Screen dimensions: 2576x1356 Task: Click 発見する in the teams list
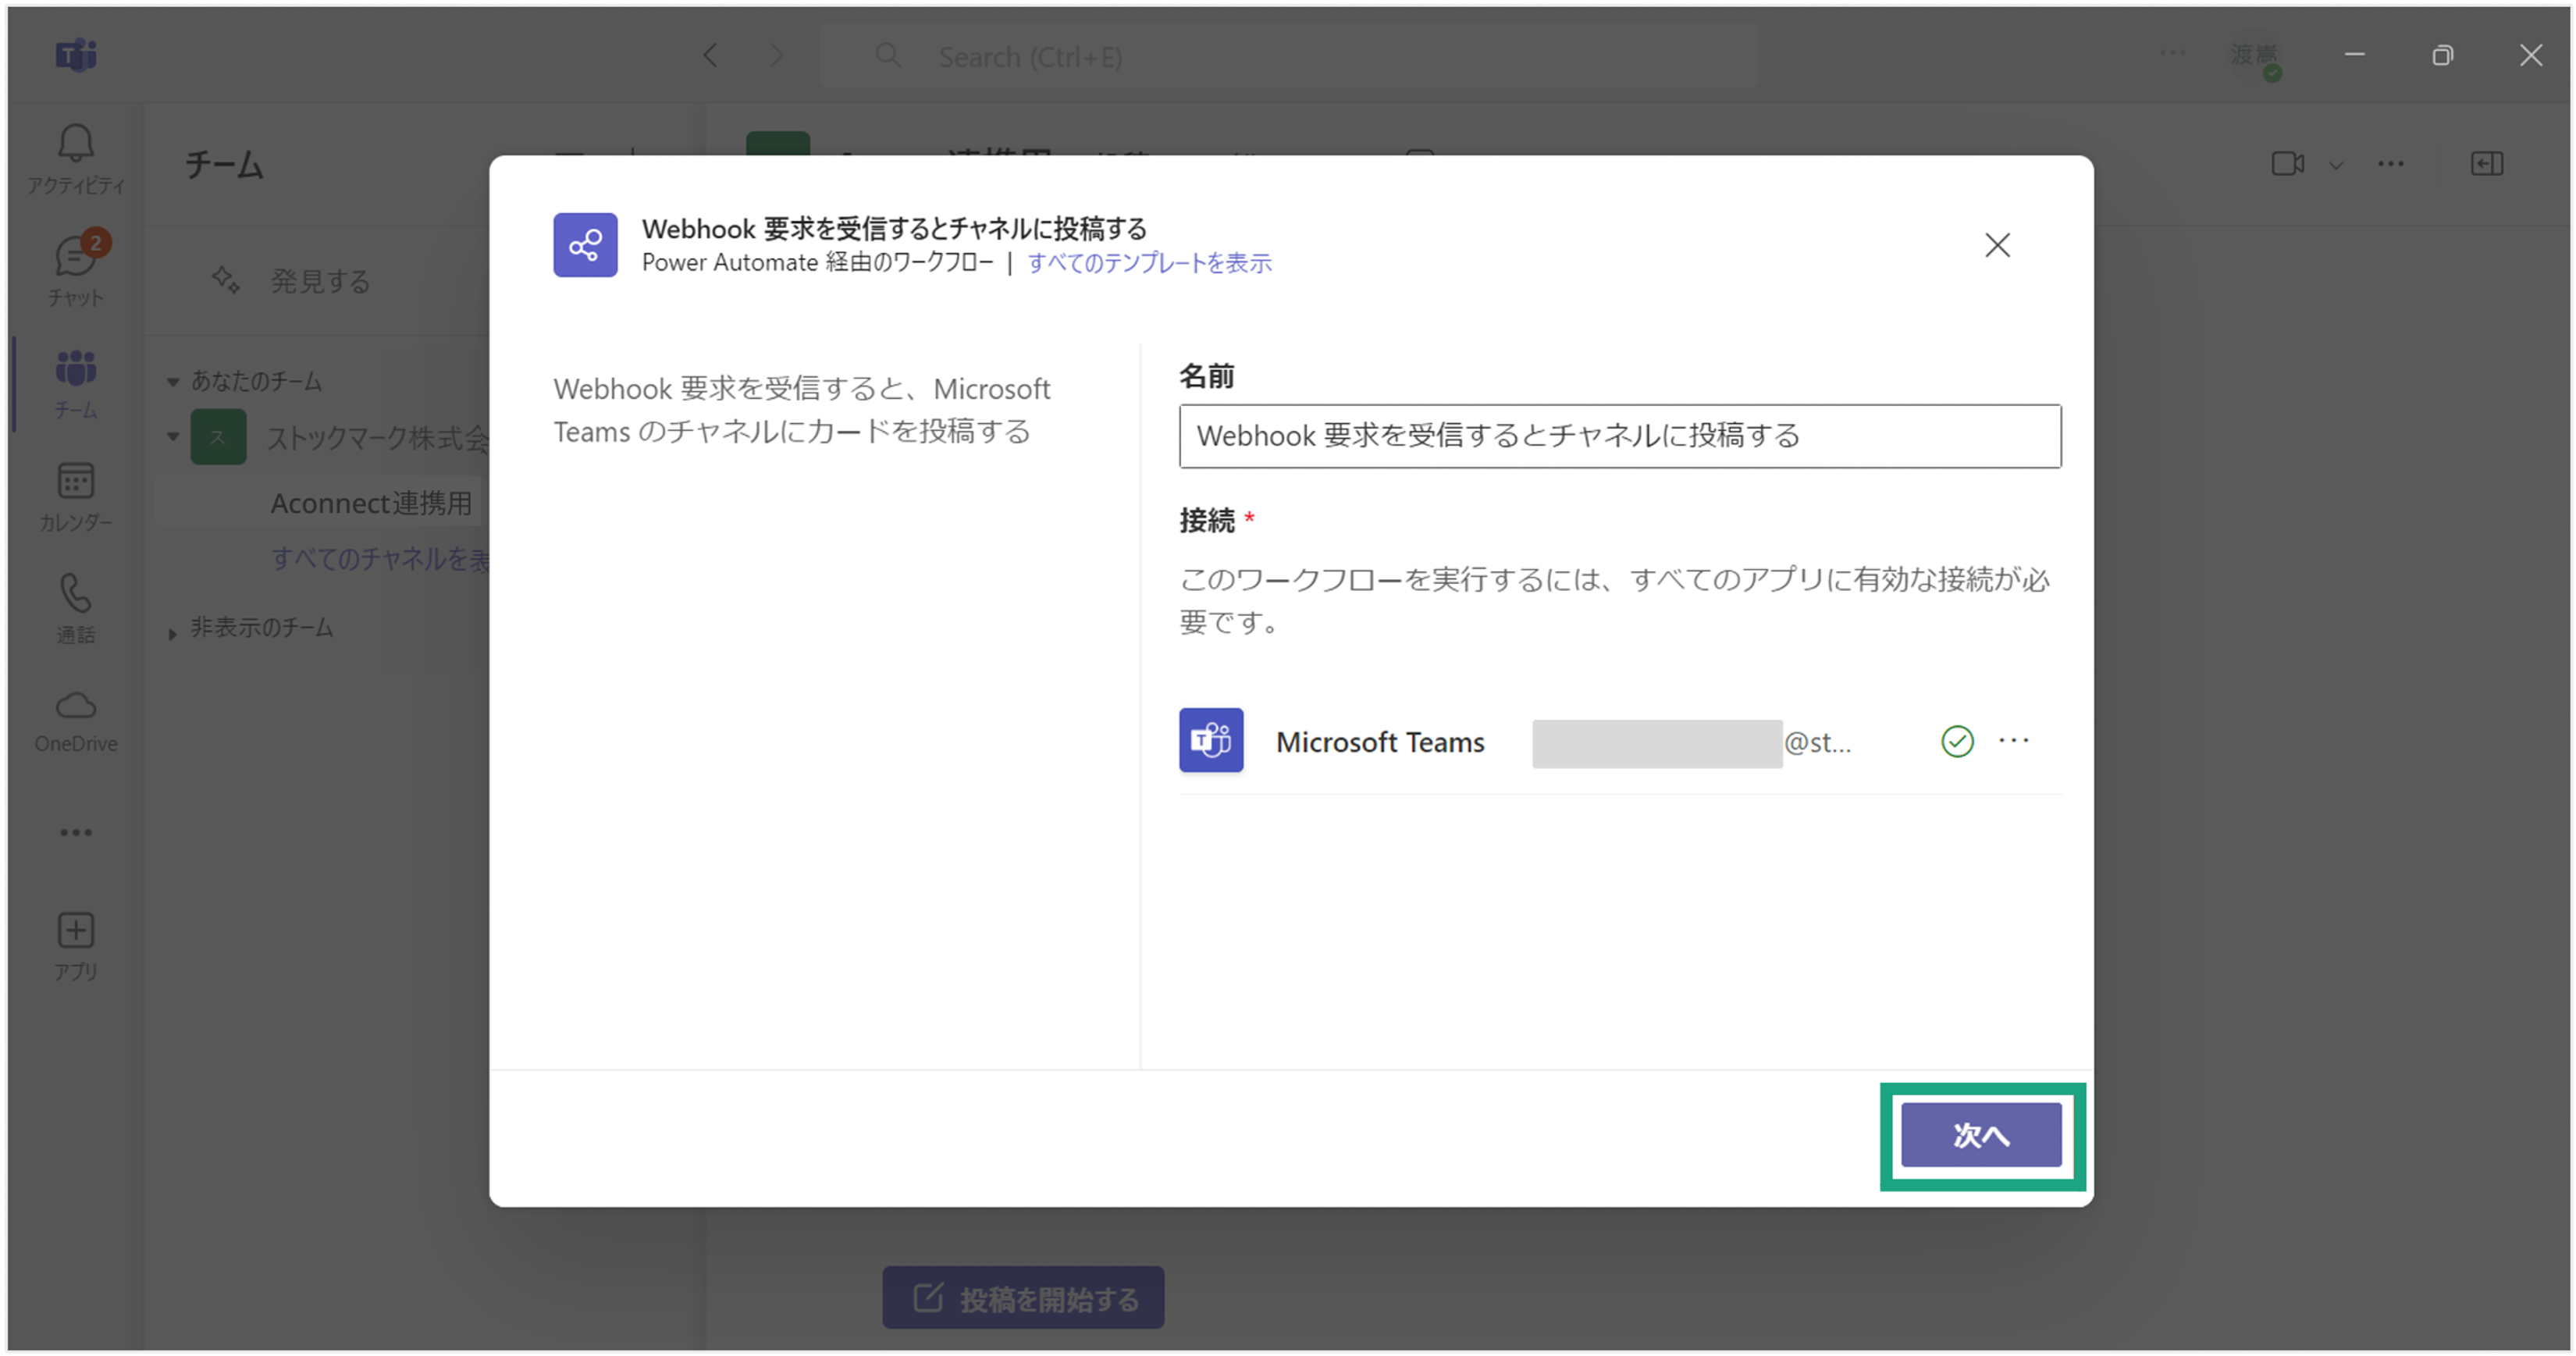pos(319,281)
